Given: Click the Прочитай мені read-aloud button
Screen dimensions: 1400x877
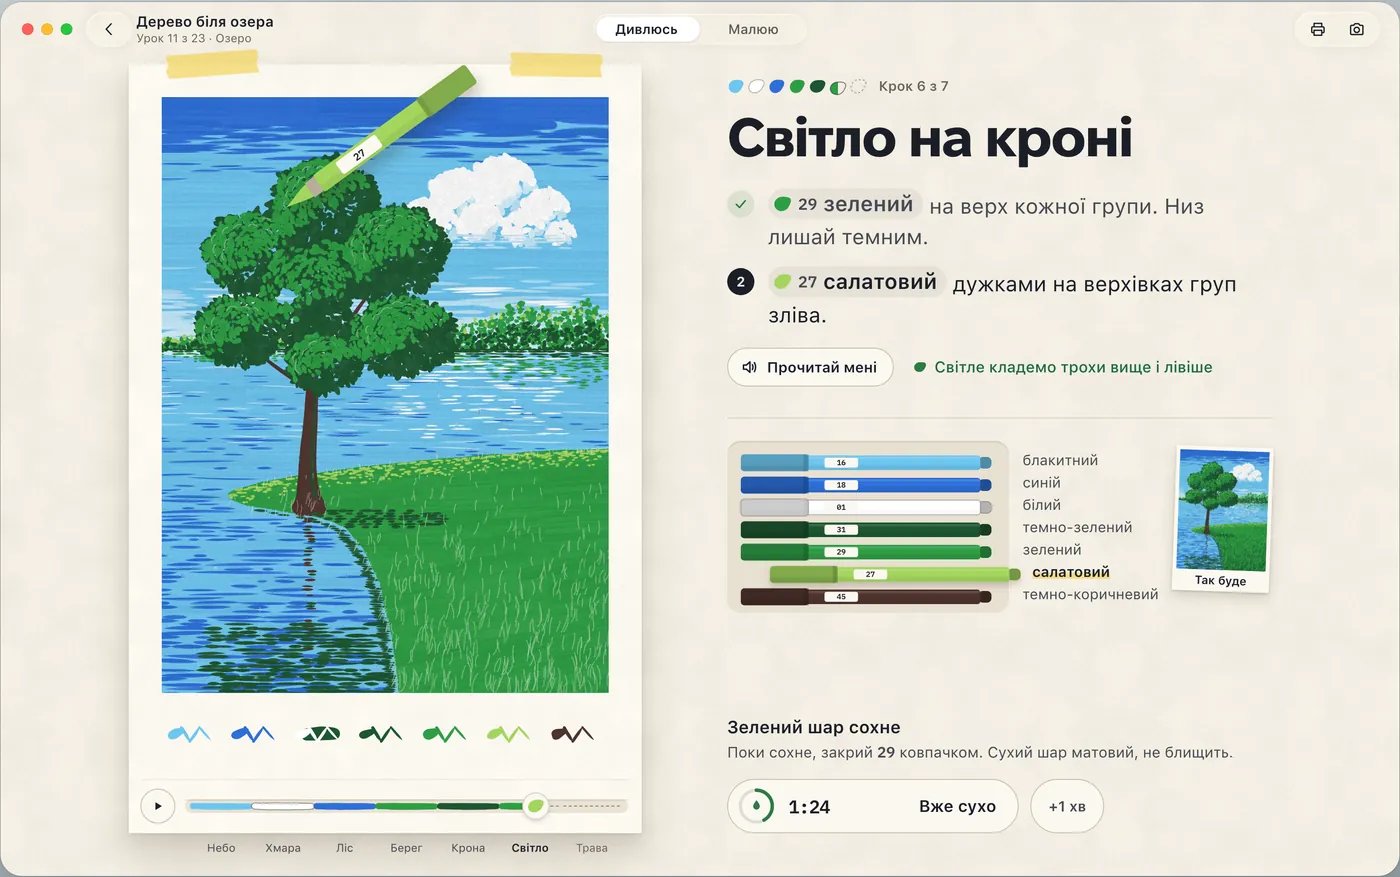Looking at the screenshot, I should pos(810,367).
